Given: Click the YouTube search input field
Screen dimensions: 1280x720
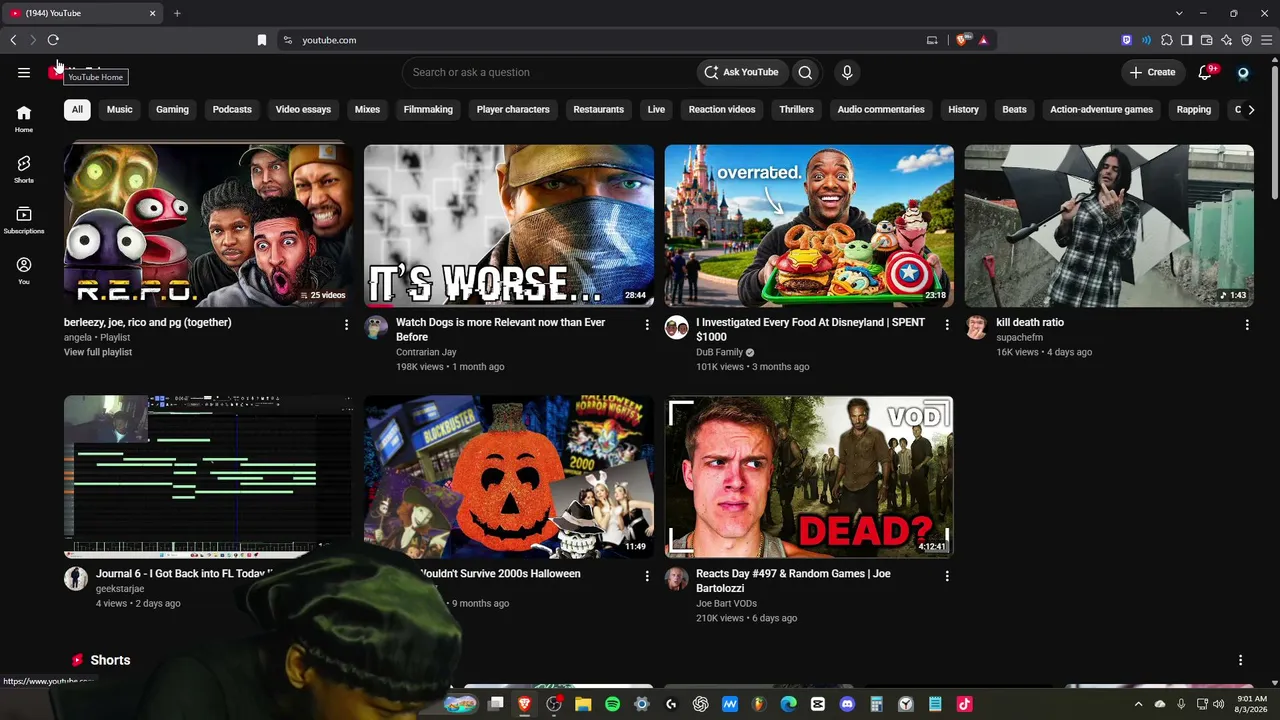Looking at the screenshot, I should tap(550, 72).
